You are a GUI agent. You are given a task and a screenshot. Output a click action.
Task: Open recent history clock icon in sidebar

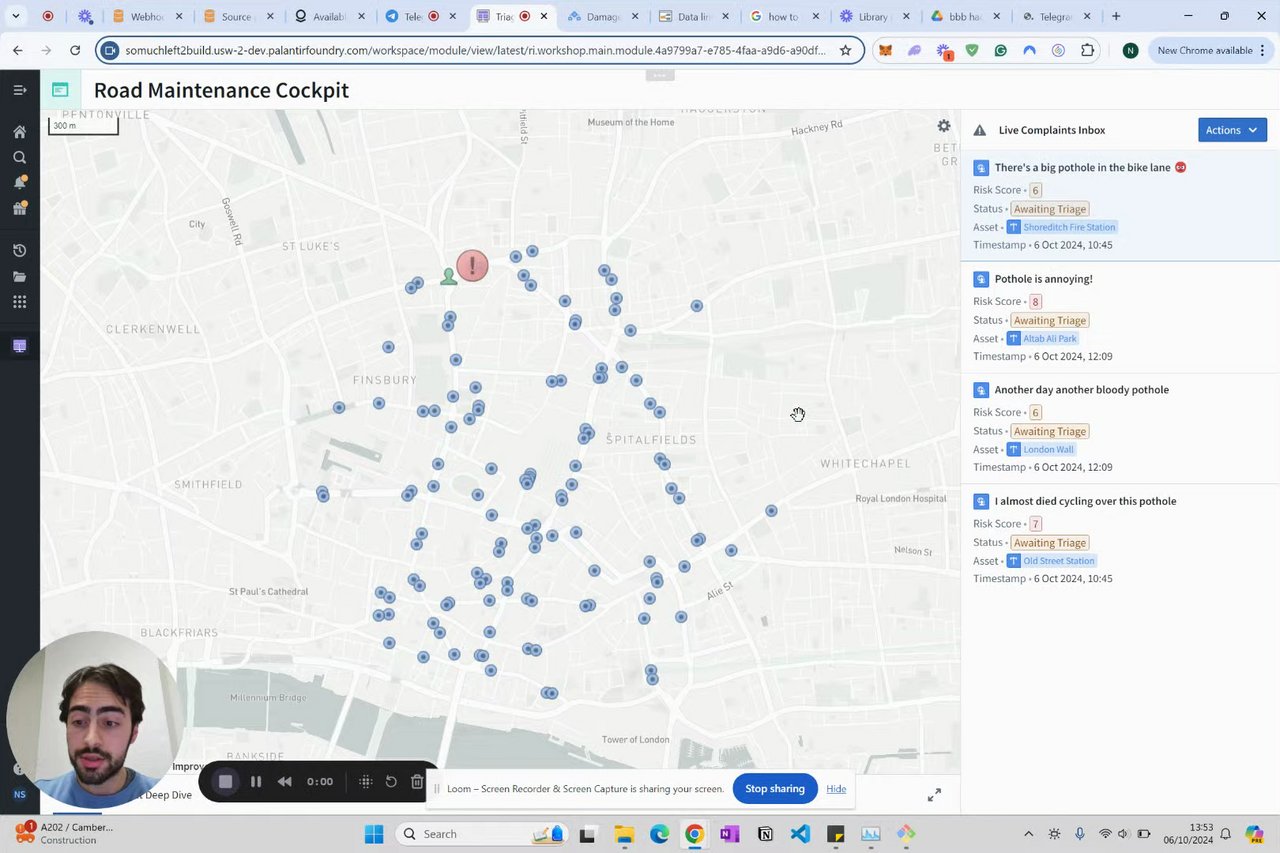click(19, 250)
